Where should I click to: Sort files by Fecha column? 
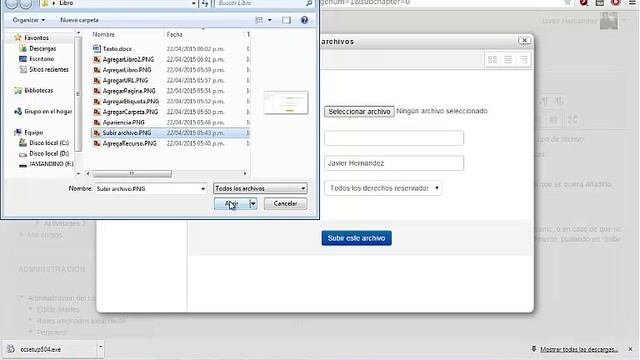[x=174, y=35]
